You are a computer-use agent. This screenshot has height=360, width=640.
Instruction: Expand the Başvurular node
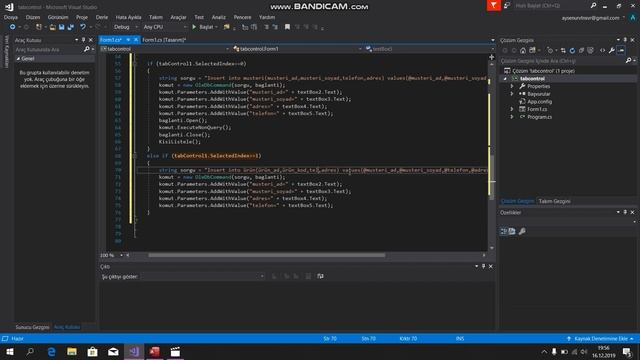(x=512, y=94)
